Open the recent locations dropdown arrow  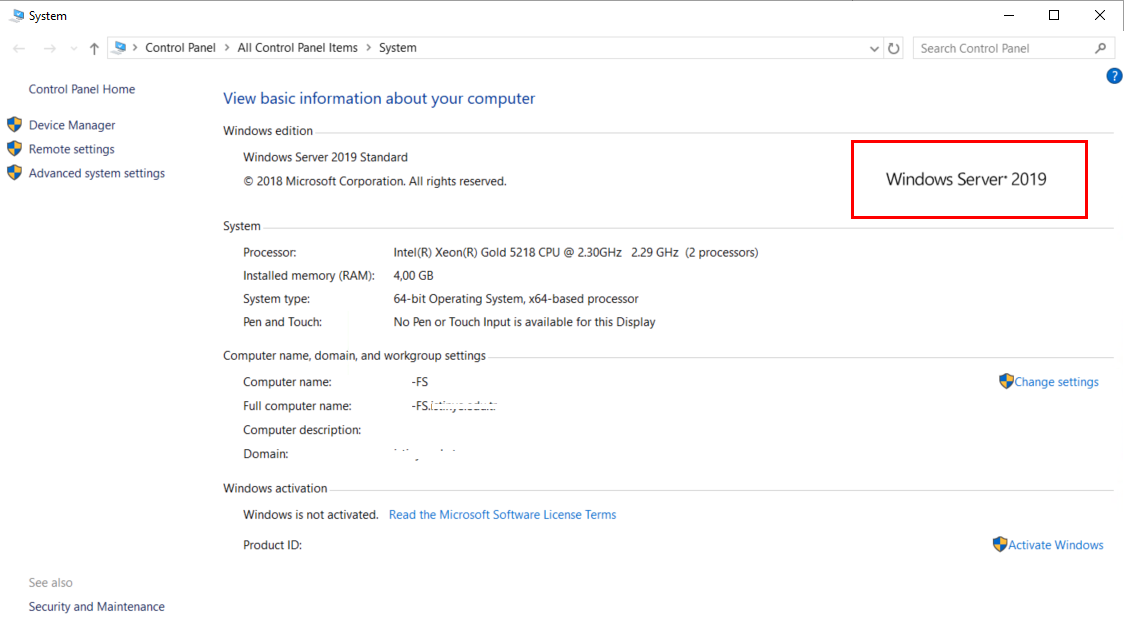point(73,48)
